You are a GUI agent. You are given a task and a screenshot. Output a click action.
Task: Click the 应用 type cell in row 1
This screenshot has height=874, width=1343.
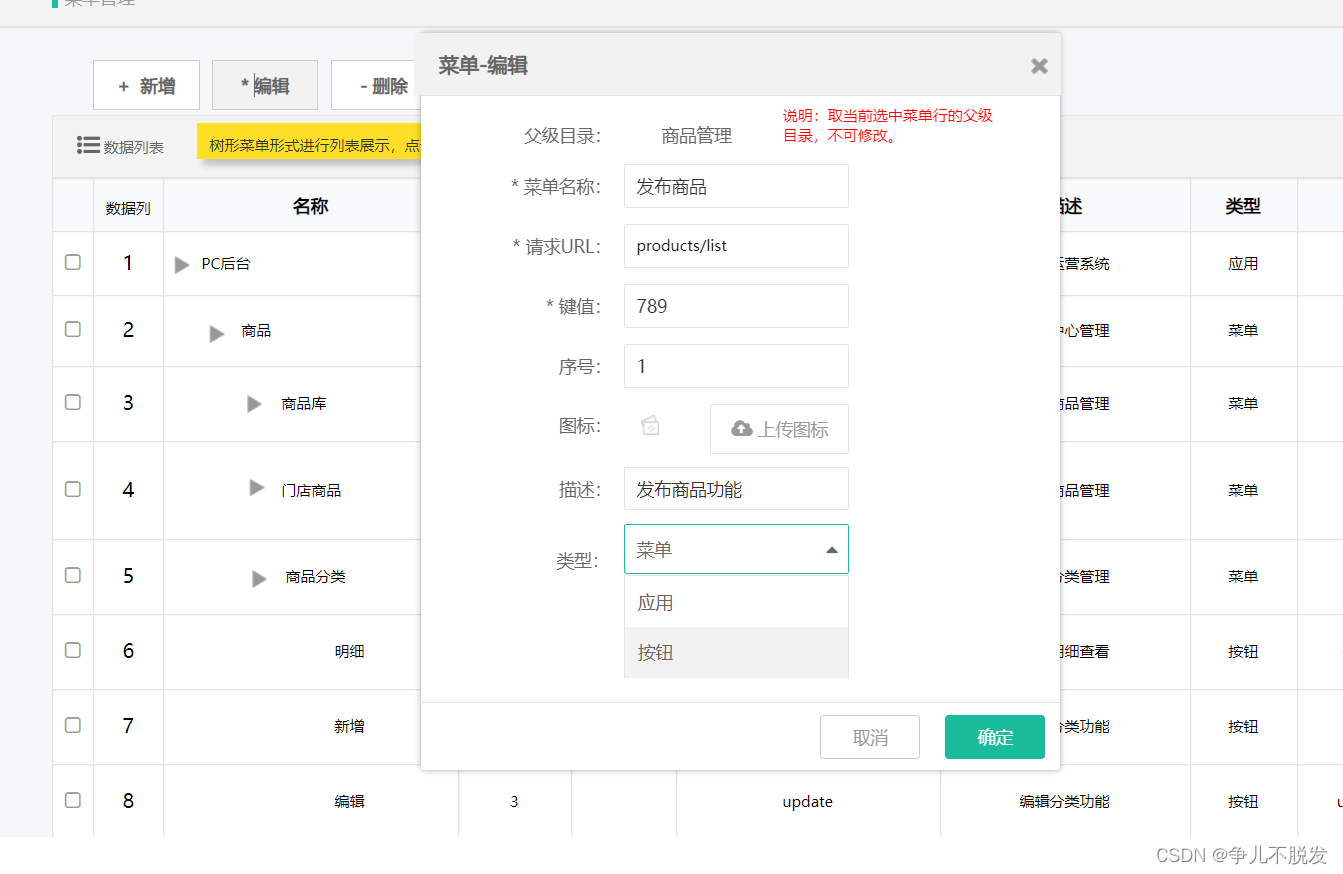point(1243,264)
